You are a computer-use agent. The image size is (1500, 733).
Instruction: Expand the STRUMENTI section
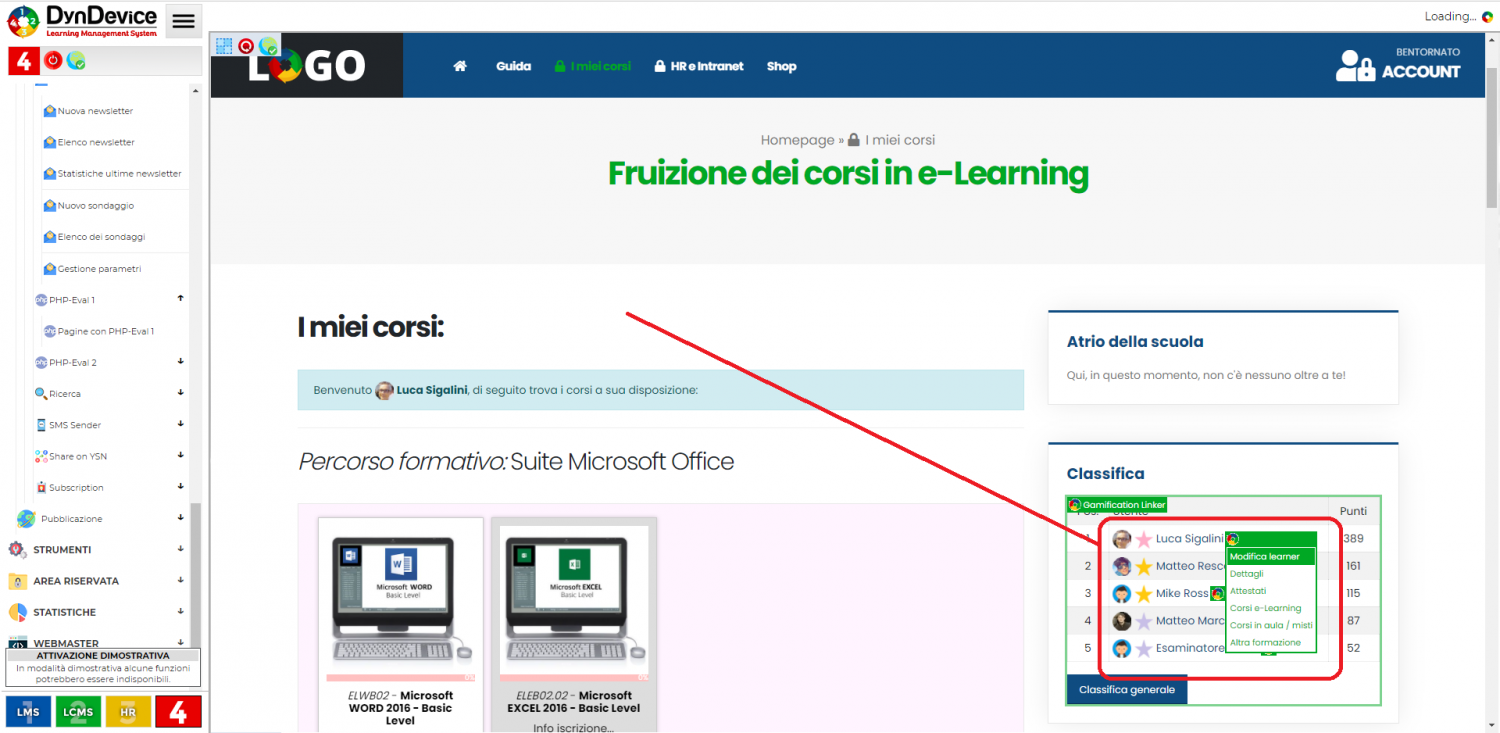[181, 549]
